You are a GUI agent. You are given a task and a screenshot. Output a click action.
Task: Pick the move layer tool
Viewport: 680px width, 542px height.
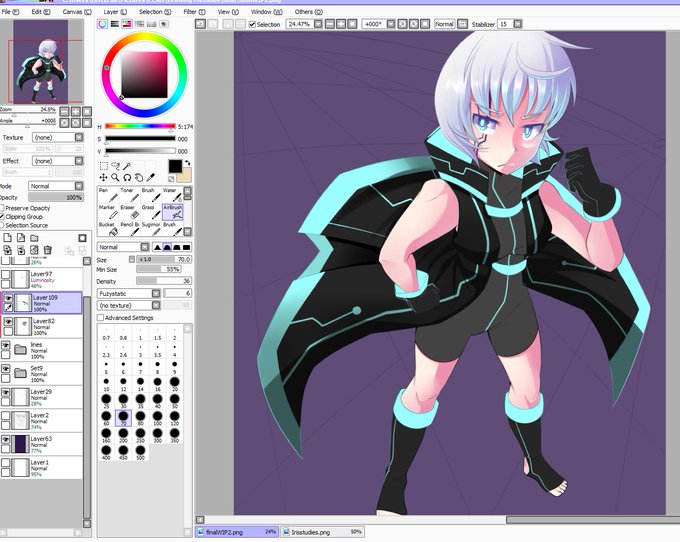point(103,177)
